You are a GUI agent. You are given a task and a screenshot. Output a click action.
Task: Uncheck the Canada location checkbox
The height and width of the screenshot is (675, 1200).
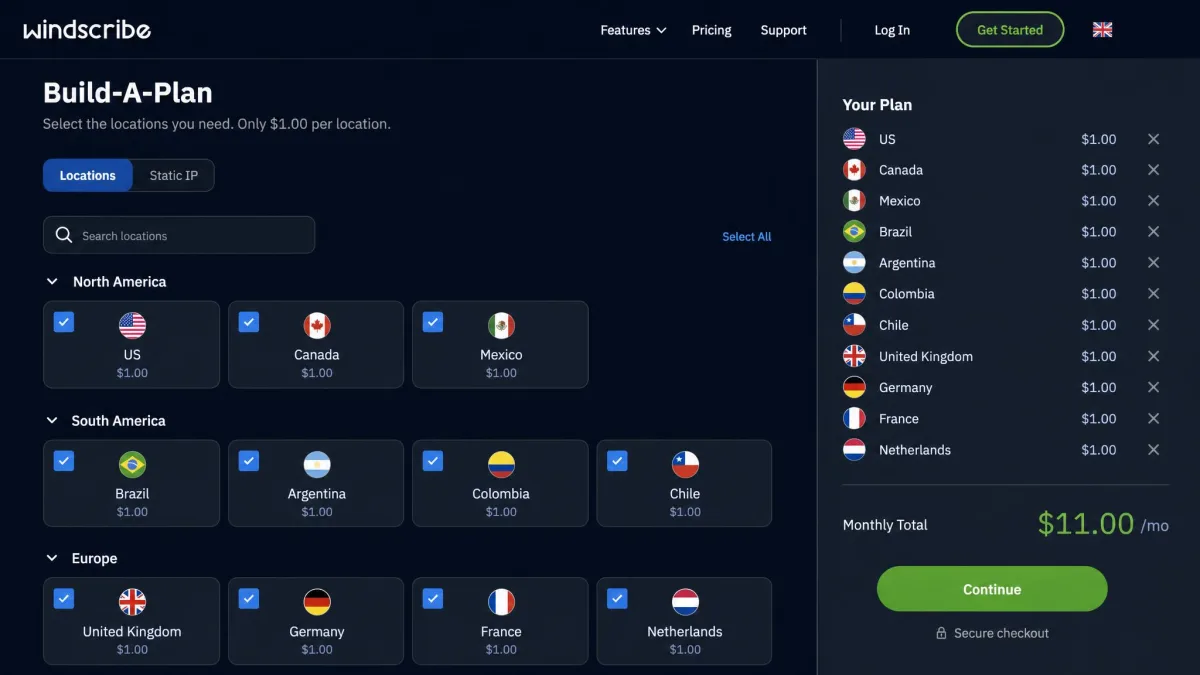coord(249,322)
